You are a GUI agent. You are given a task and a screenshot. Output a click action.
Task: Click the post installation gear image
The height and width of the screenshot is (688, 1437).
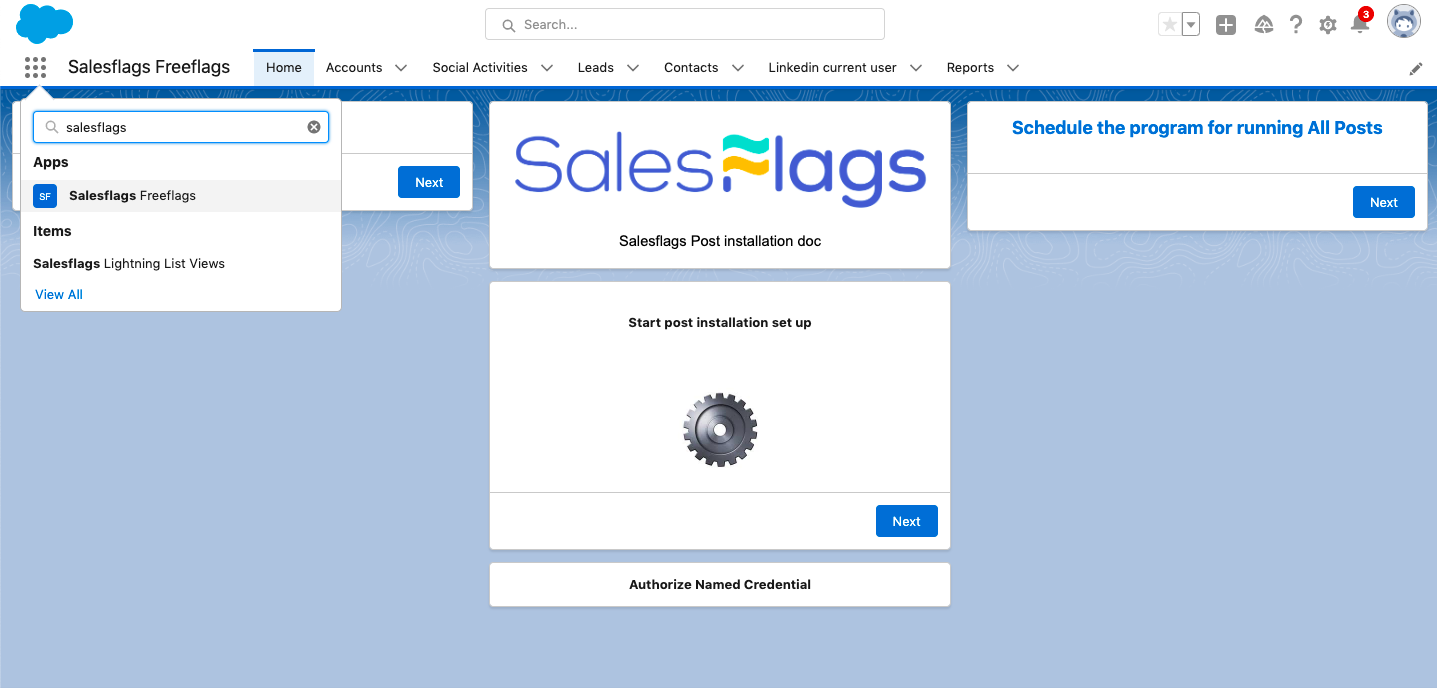pos(720,429)
